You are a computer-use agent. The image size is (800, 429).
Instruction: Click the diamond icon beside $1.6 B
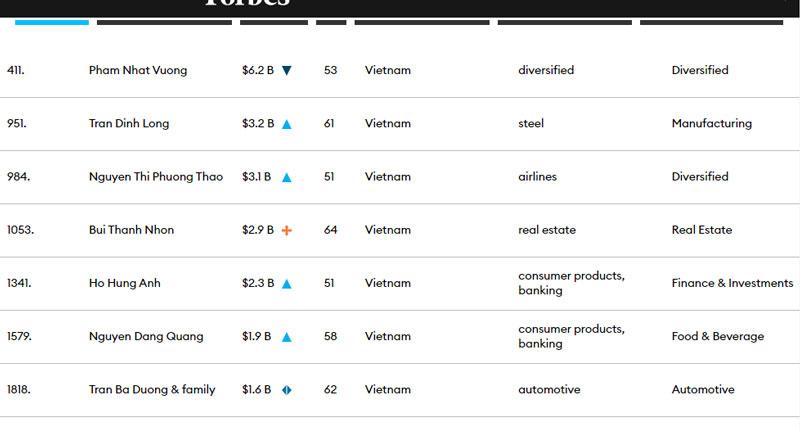pos(286,390)
